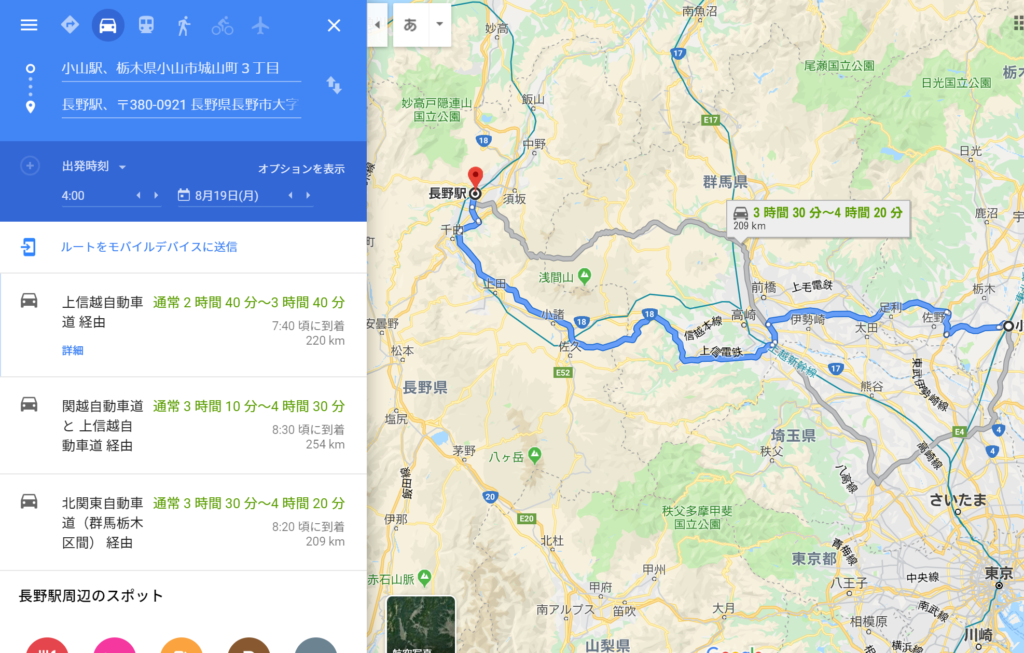Image resolution: width=1024 pixels, height=653 pixels.
Task: Swap origin and destination with reverse arrows
Action: (x=334, y=86)
